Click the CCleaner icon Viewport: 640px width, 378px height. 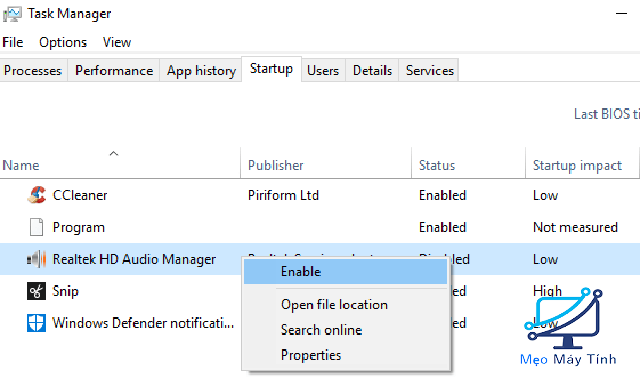36,195
